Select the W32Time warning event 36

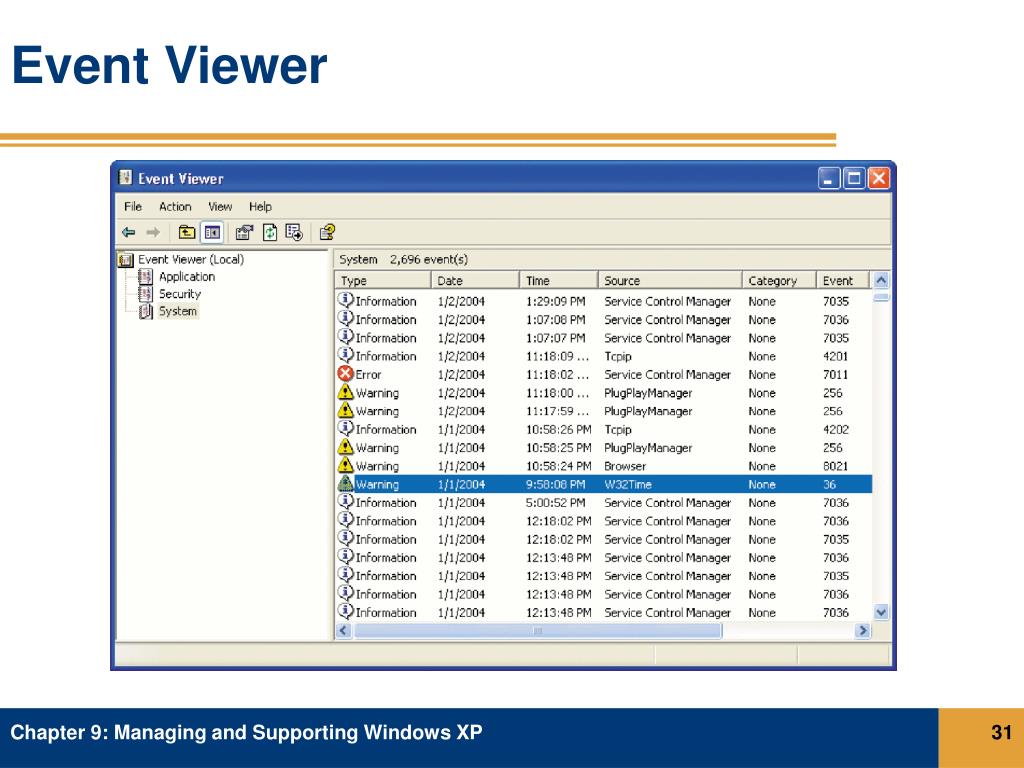(603, 484)
